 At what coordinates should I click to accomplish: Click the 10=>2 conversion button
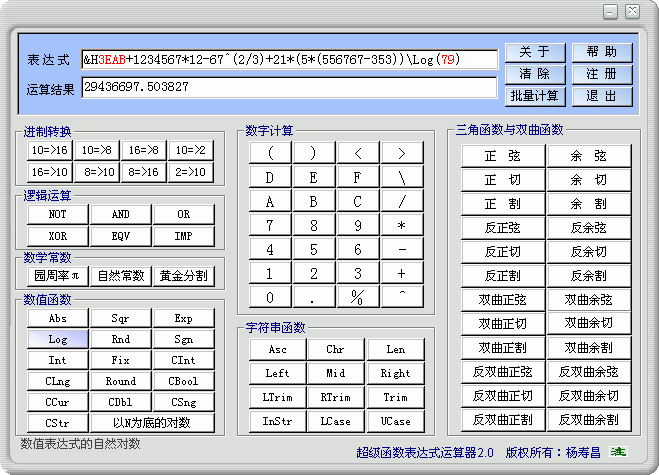191,150
